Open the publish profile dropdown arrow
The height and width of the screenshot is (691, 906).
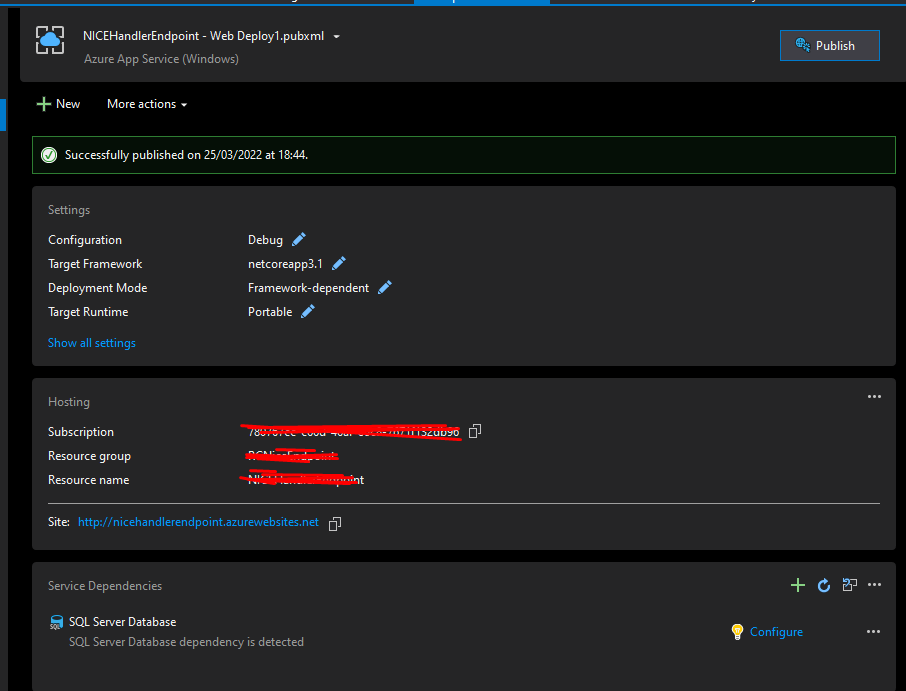(336, 36)
